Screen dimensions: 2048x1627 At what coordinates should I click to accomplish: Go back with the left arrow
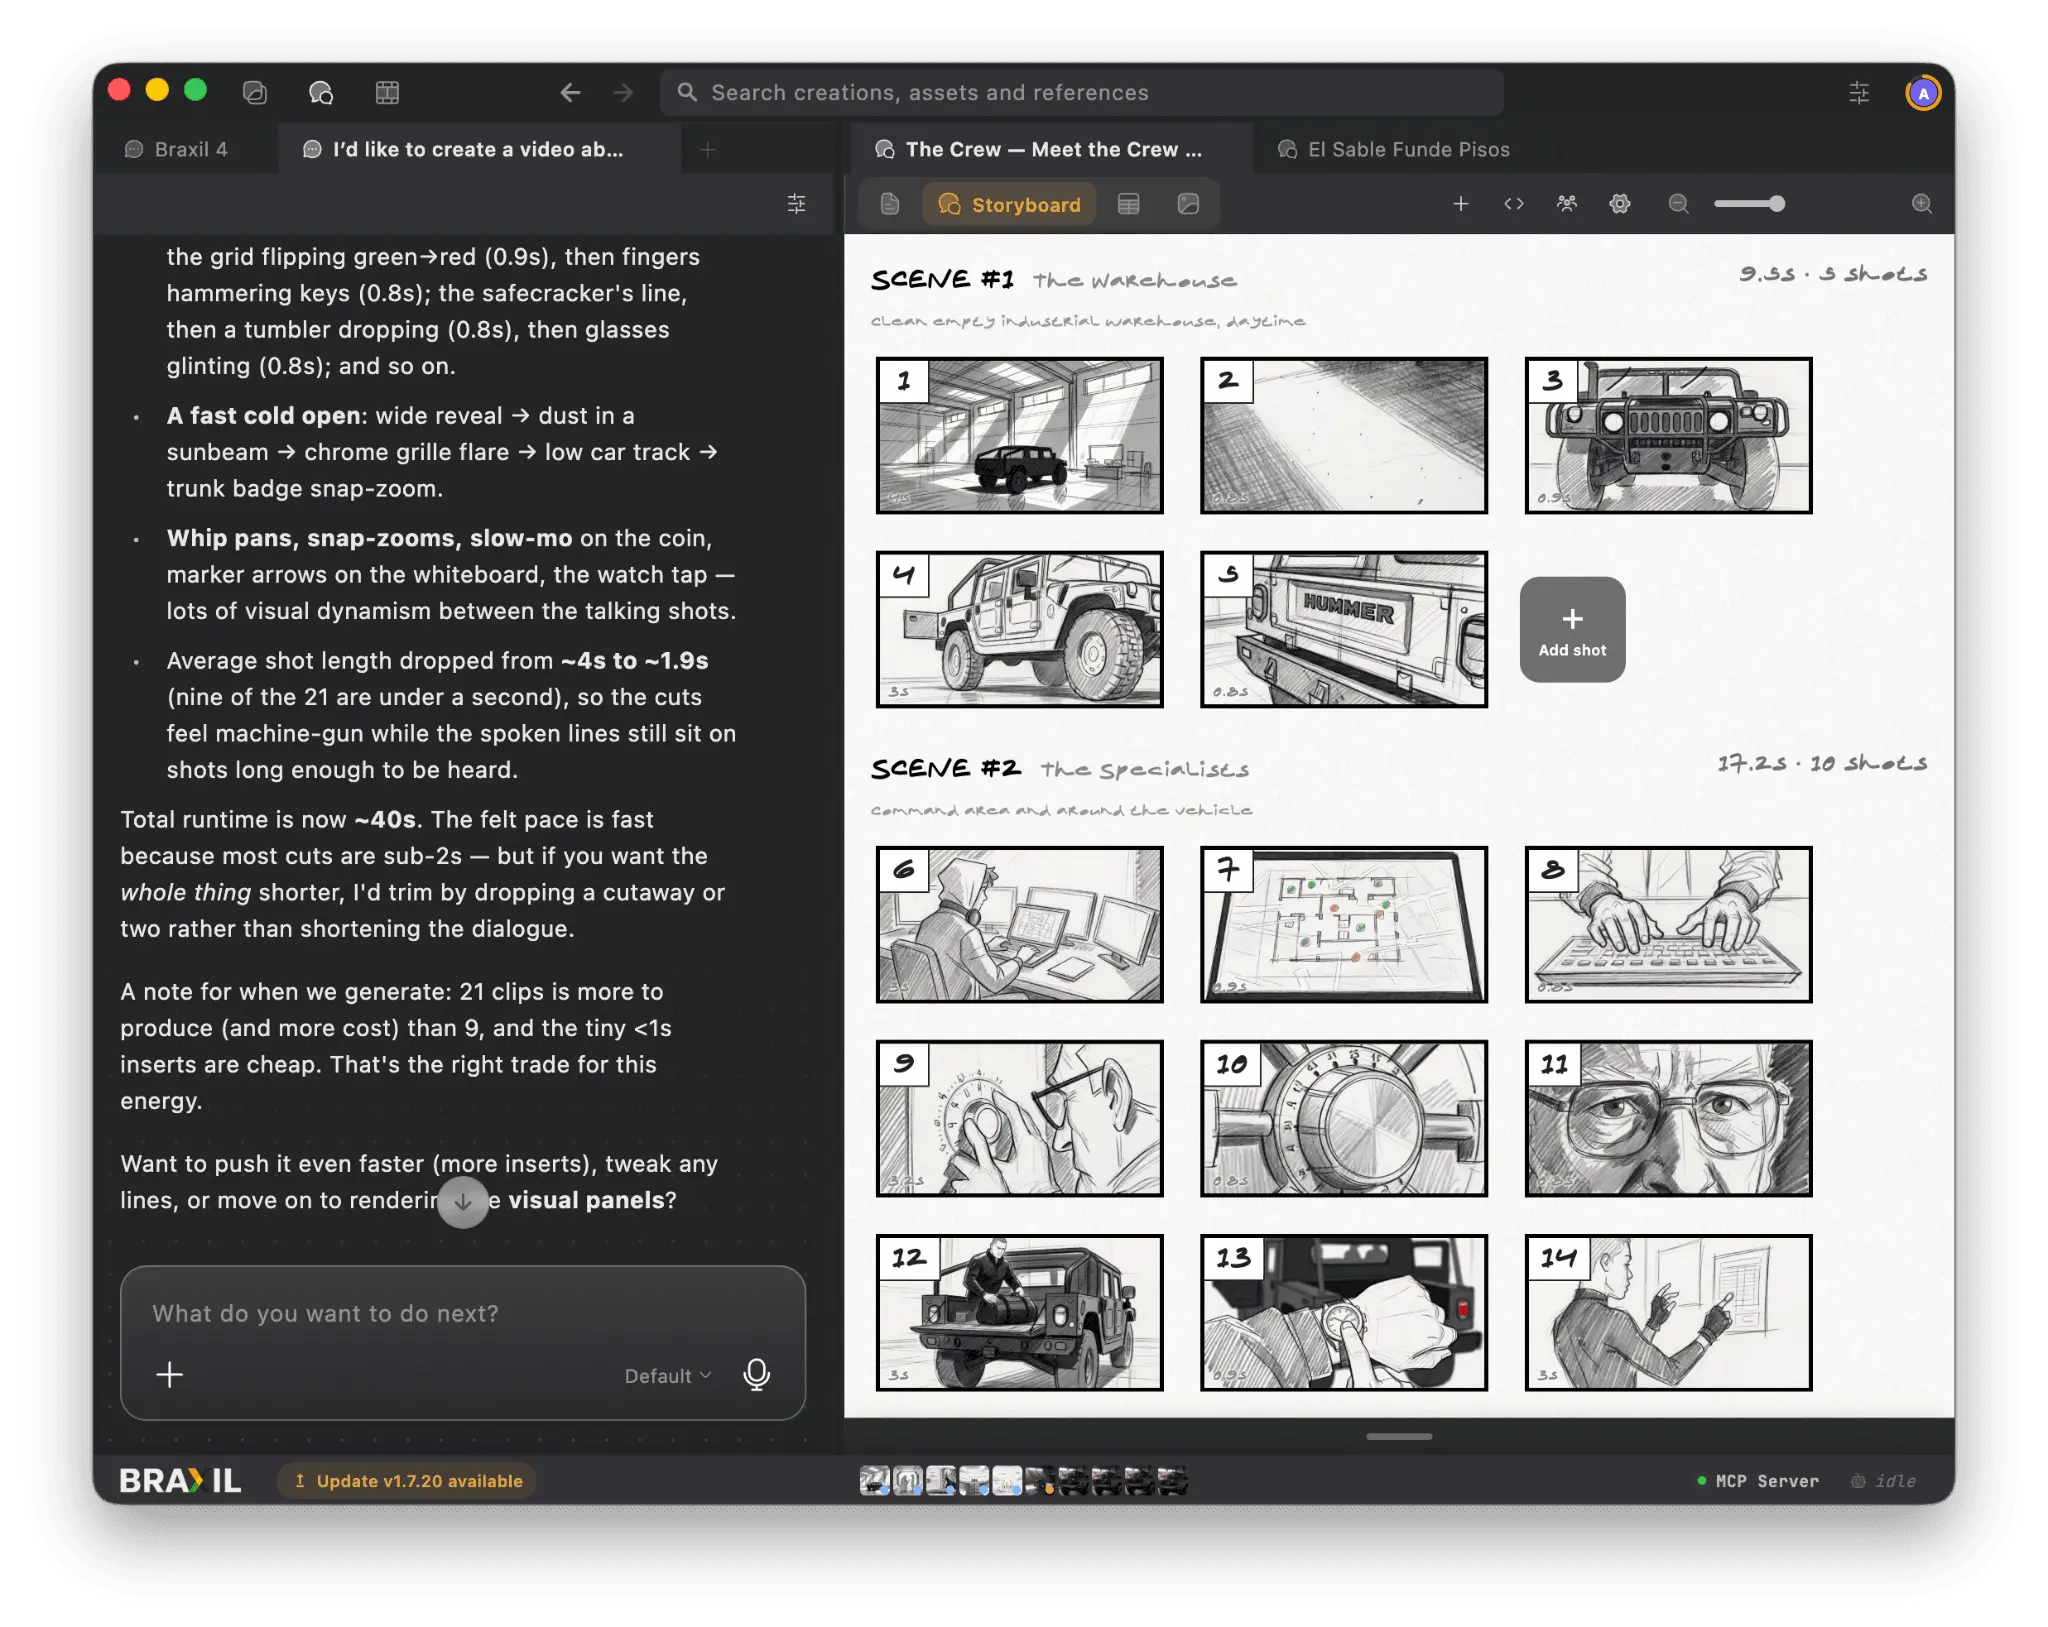click(x=570, y=92)
